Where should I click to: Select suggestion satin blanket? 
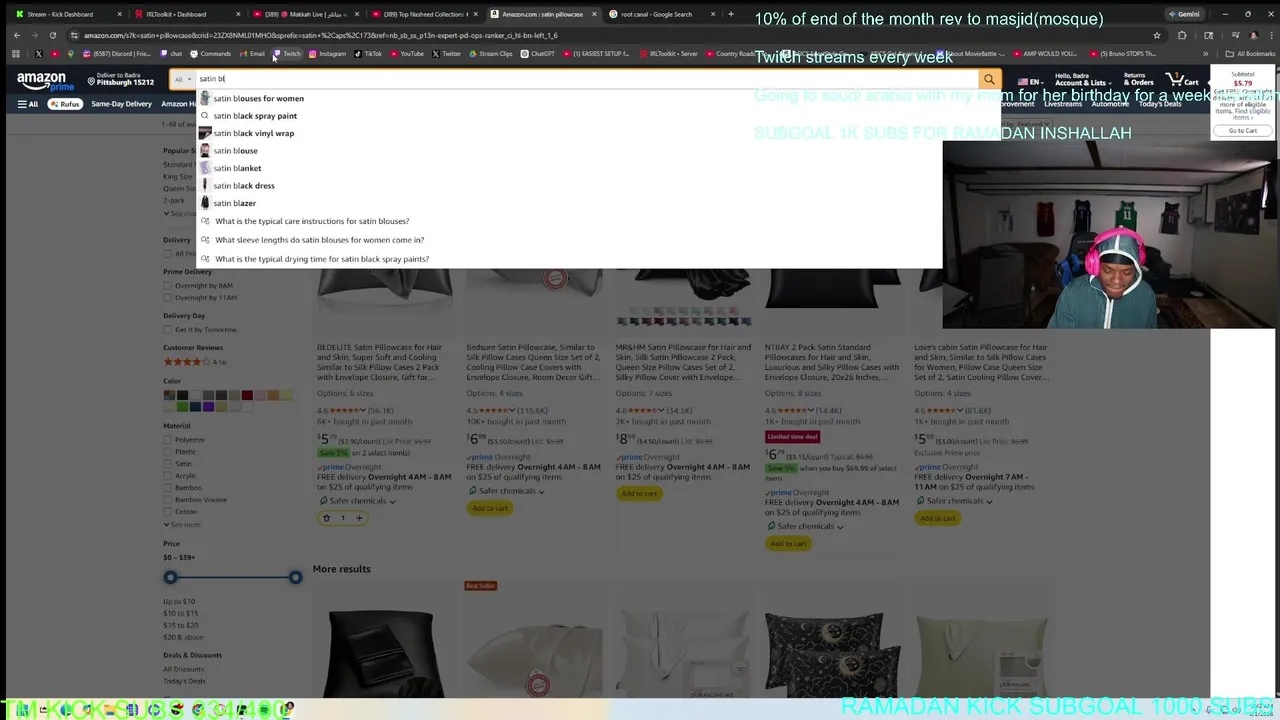[x=237, y=168]
